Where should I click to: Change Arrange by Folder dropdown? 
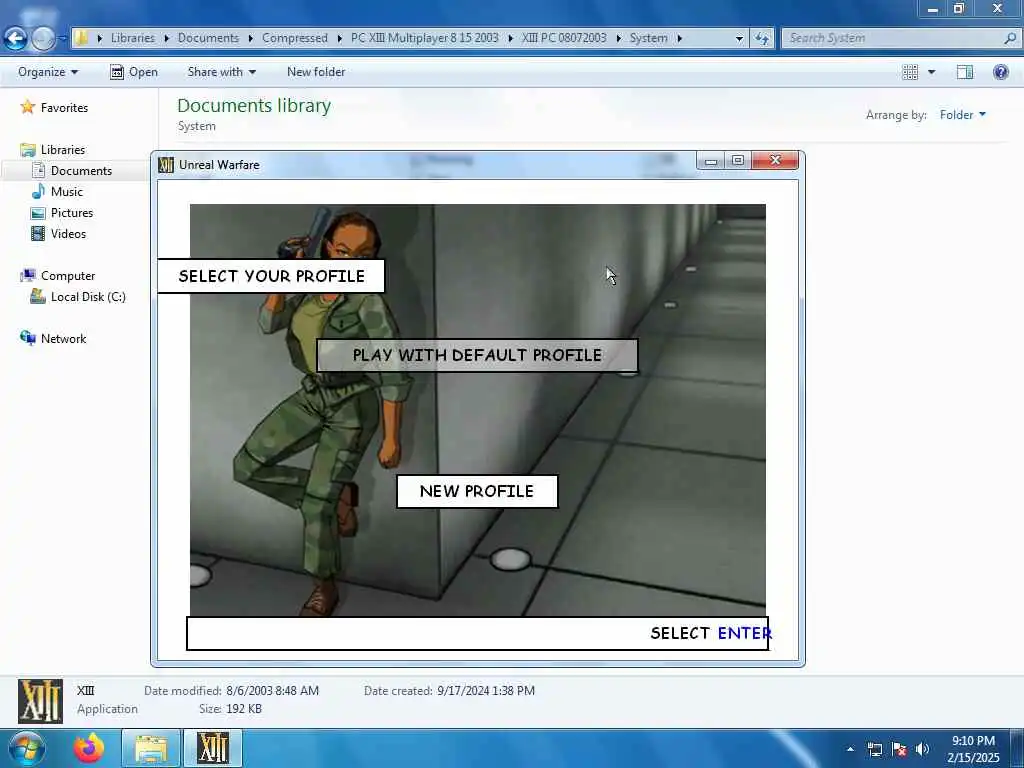(x=963, y=115)
